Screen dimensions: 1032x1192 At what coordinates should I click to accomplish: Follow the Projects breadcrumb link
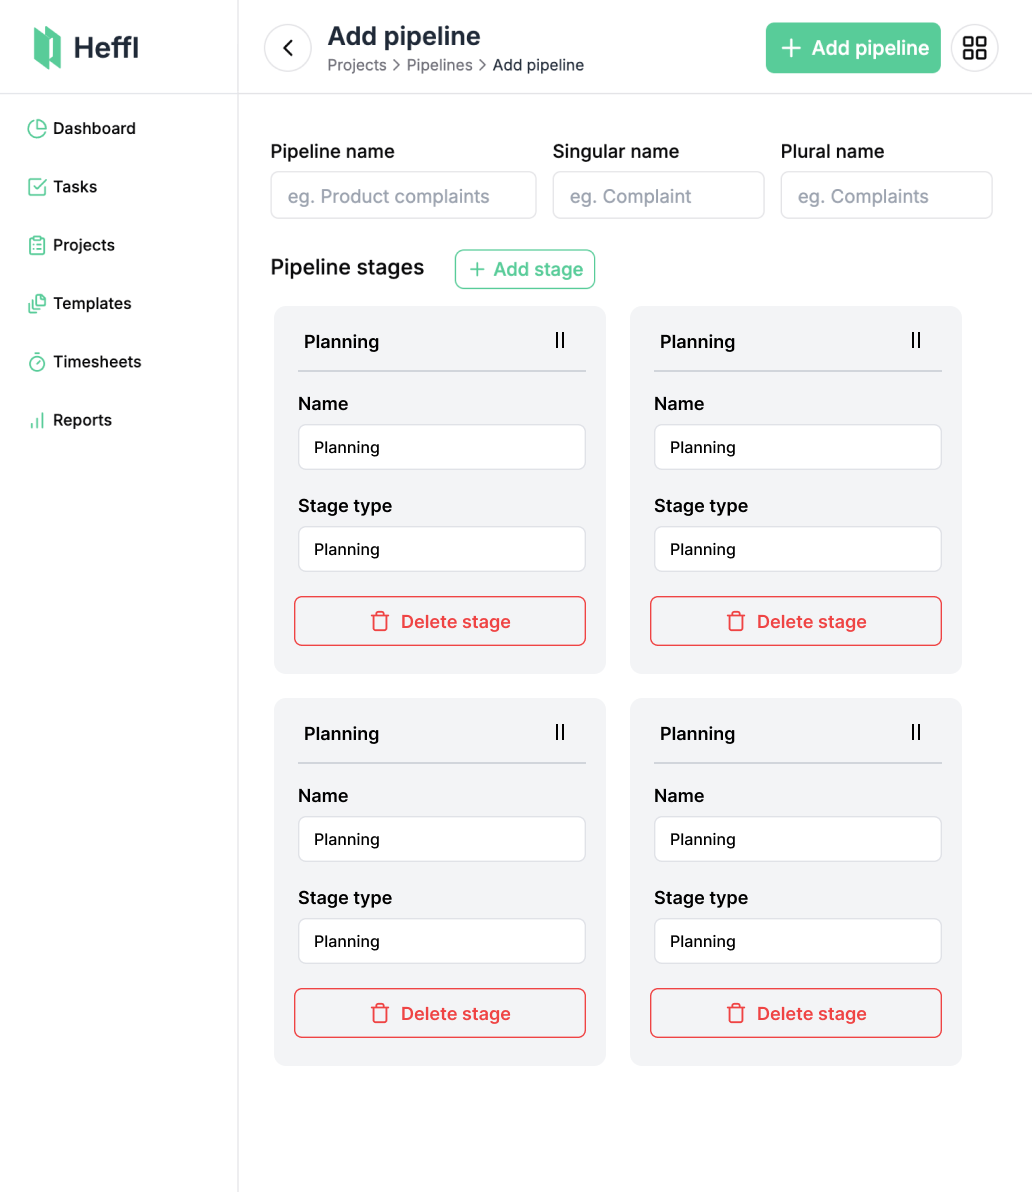click(x=357, y=65)
